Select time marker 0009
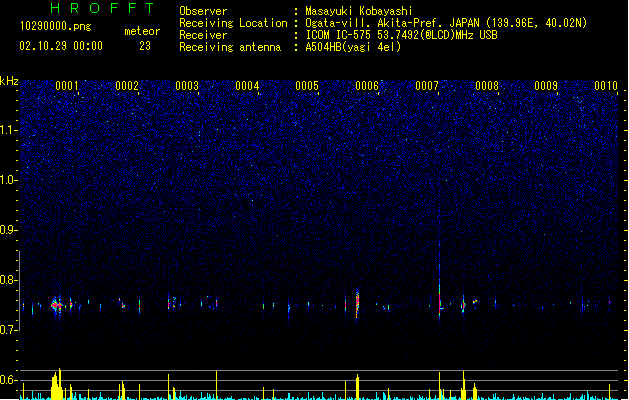The height and width of the screenshot is (400, 629). (546, 86)
